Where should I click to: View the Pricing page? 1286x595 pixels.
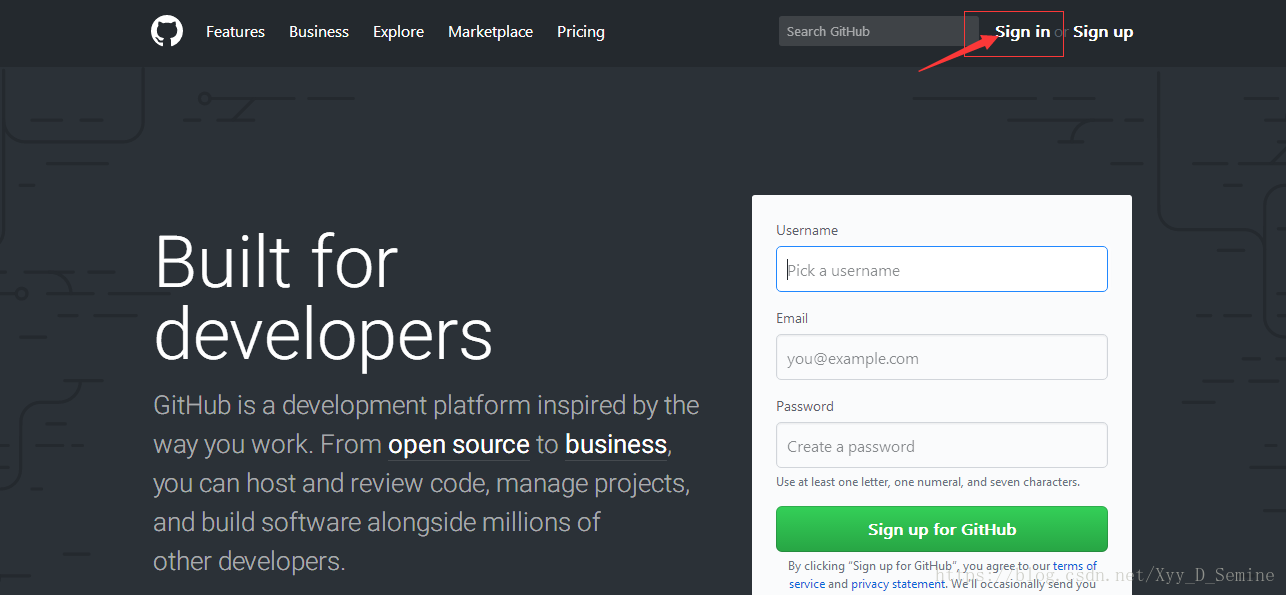(581, 32)
